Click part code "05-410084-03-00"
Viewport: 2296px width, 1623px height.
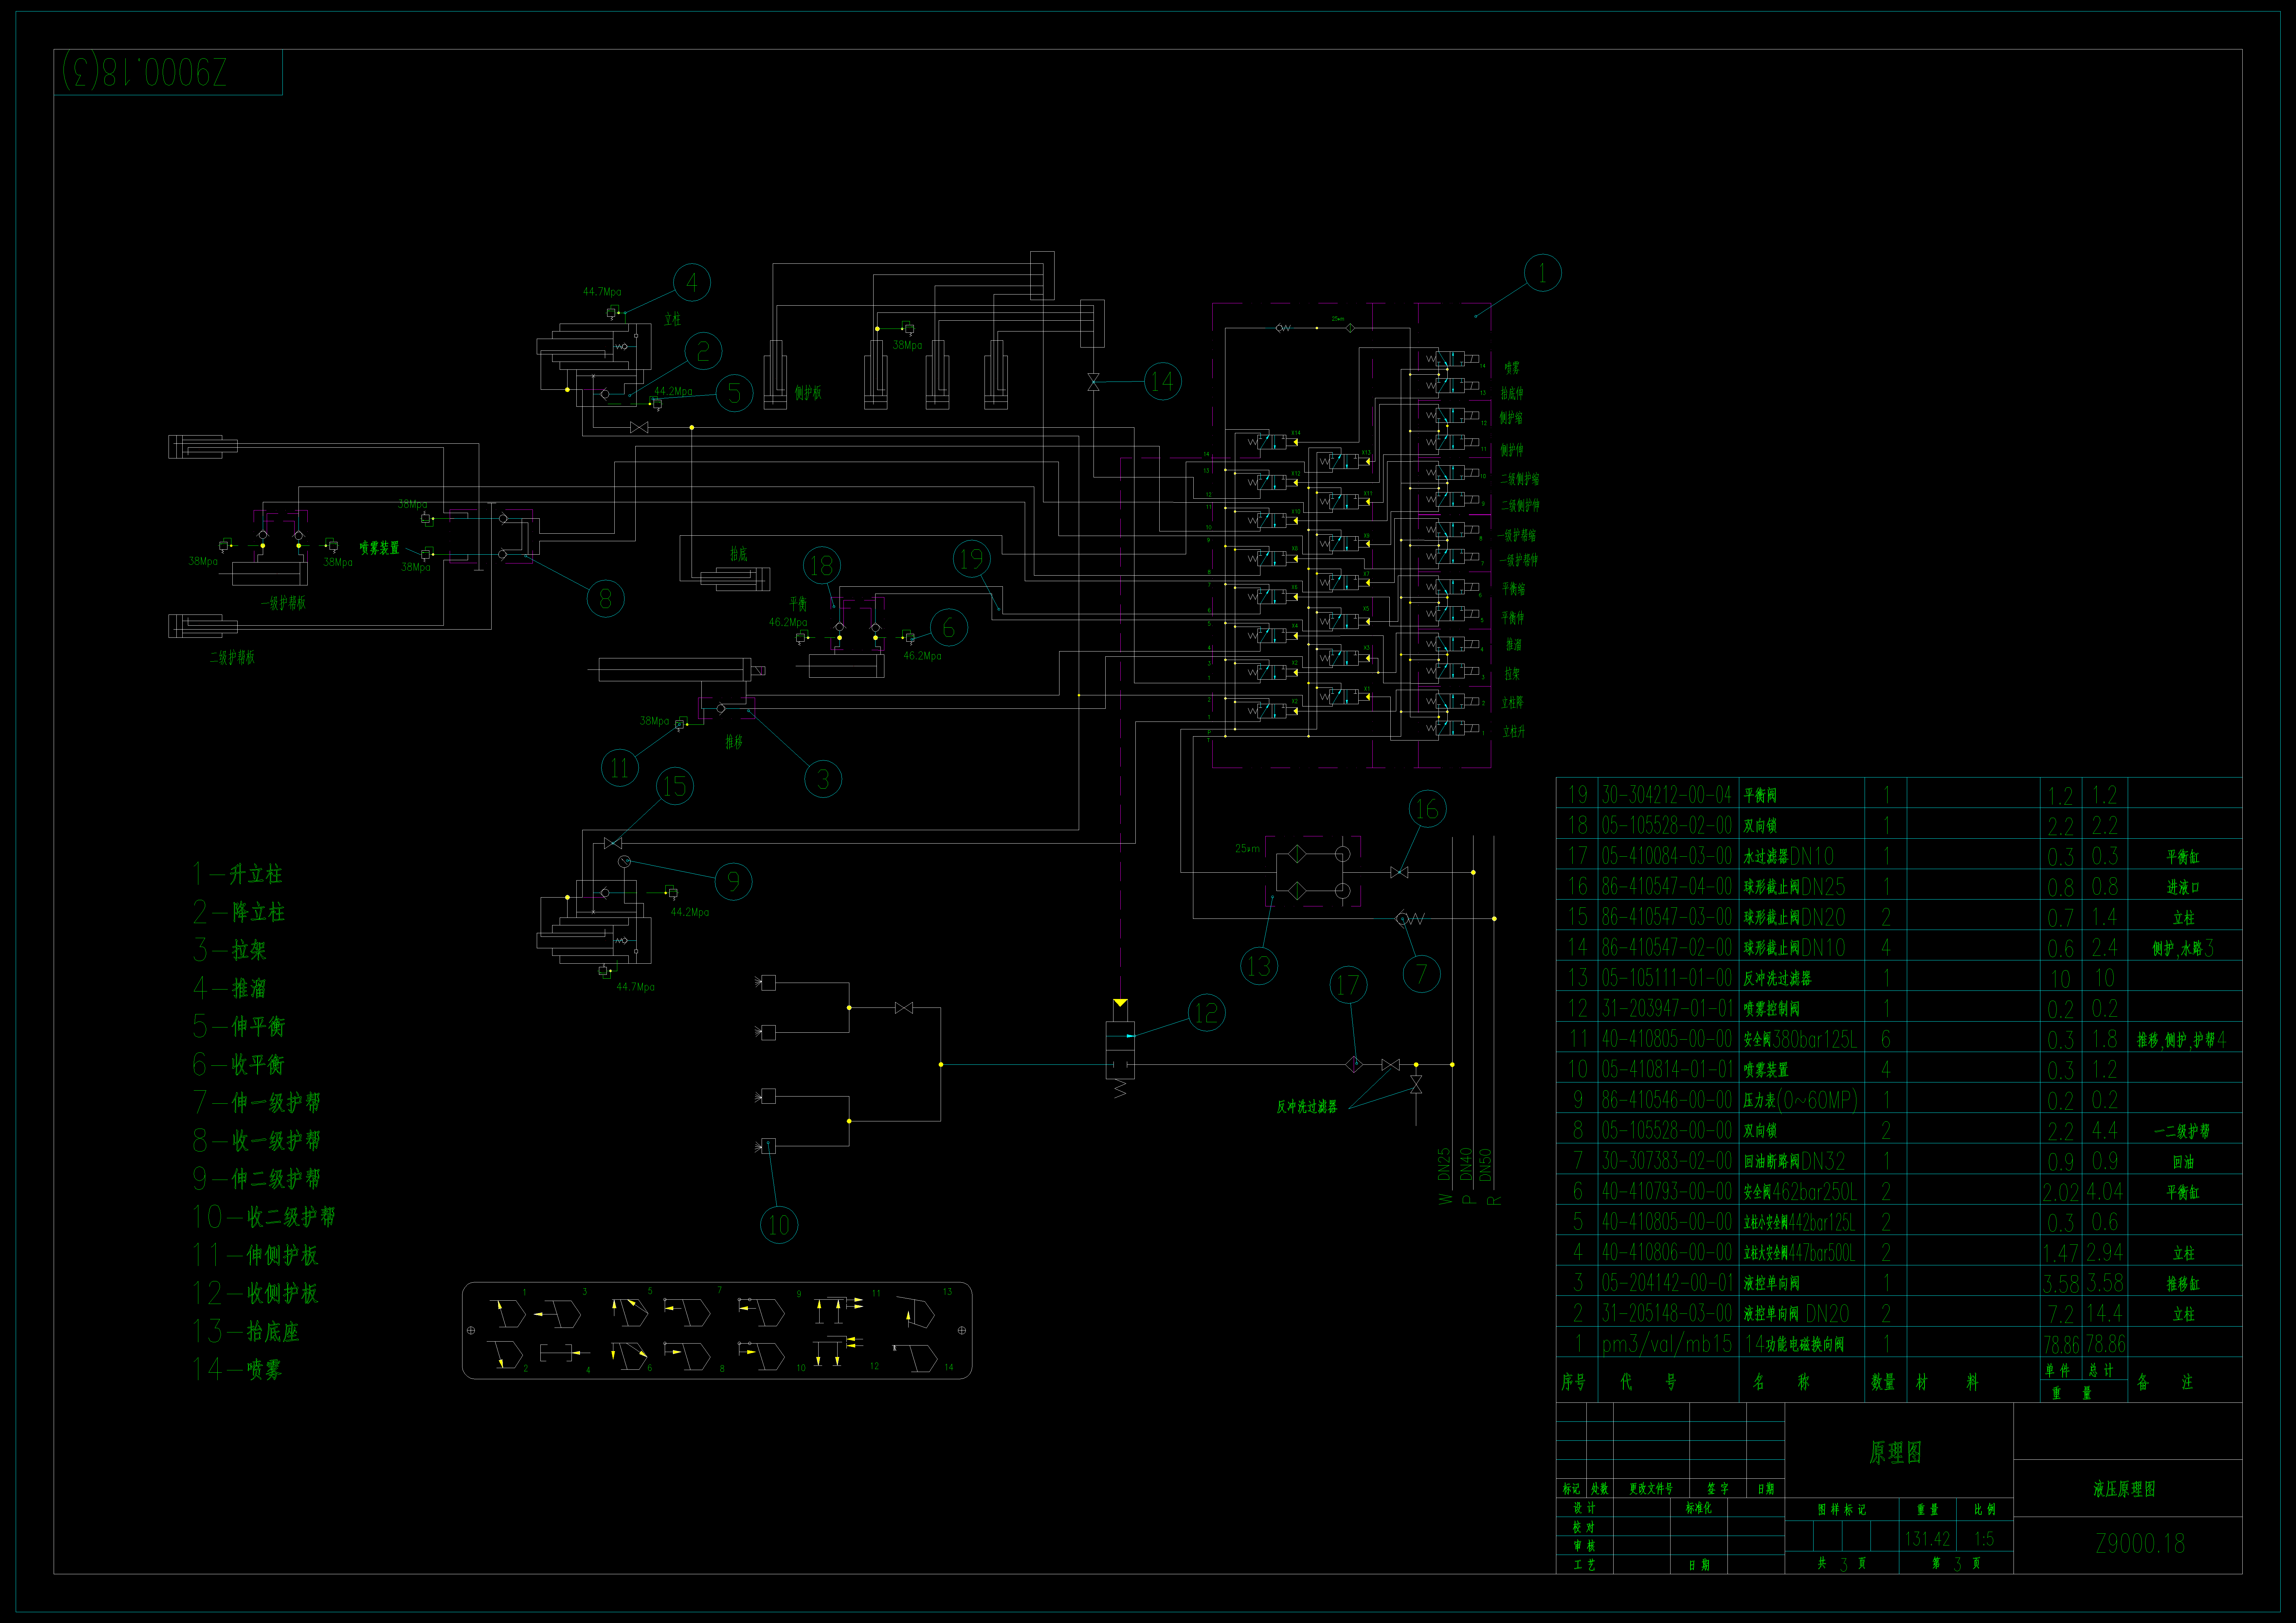pyautogui.click(x=1667, y=856)
